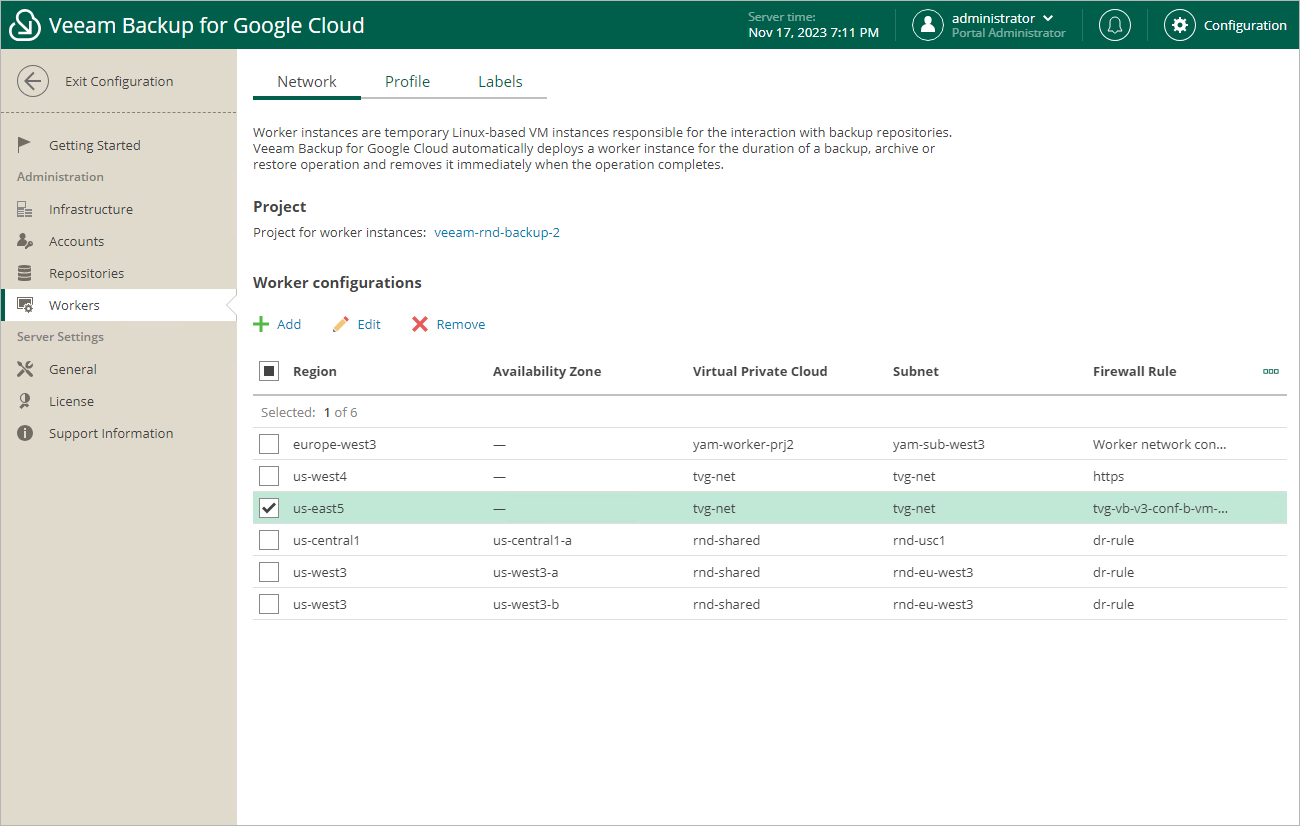This screenshot has height=826, width=1300.
Task: Click the yam-worker-prj2 VPC cell
Action: [743, 444]
